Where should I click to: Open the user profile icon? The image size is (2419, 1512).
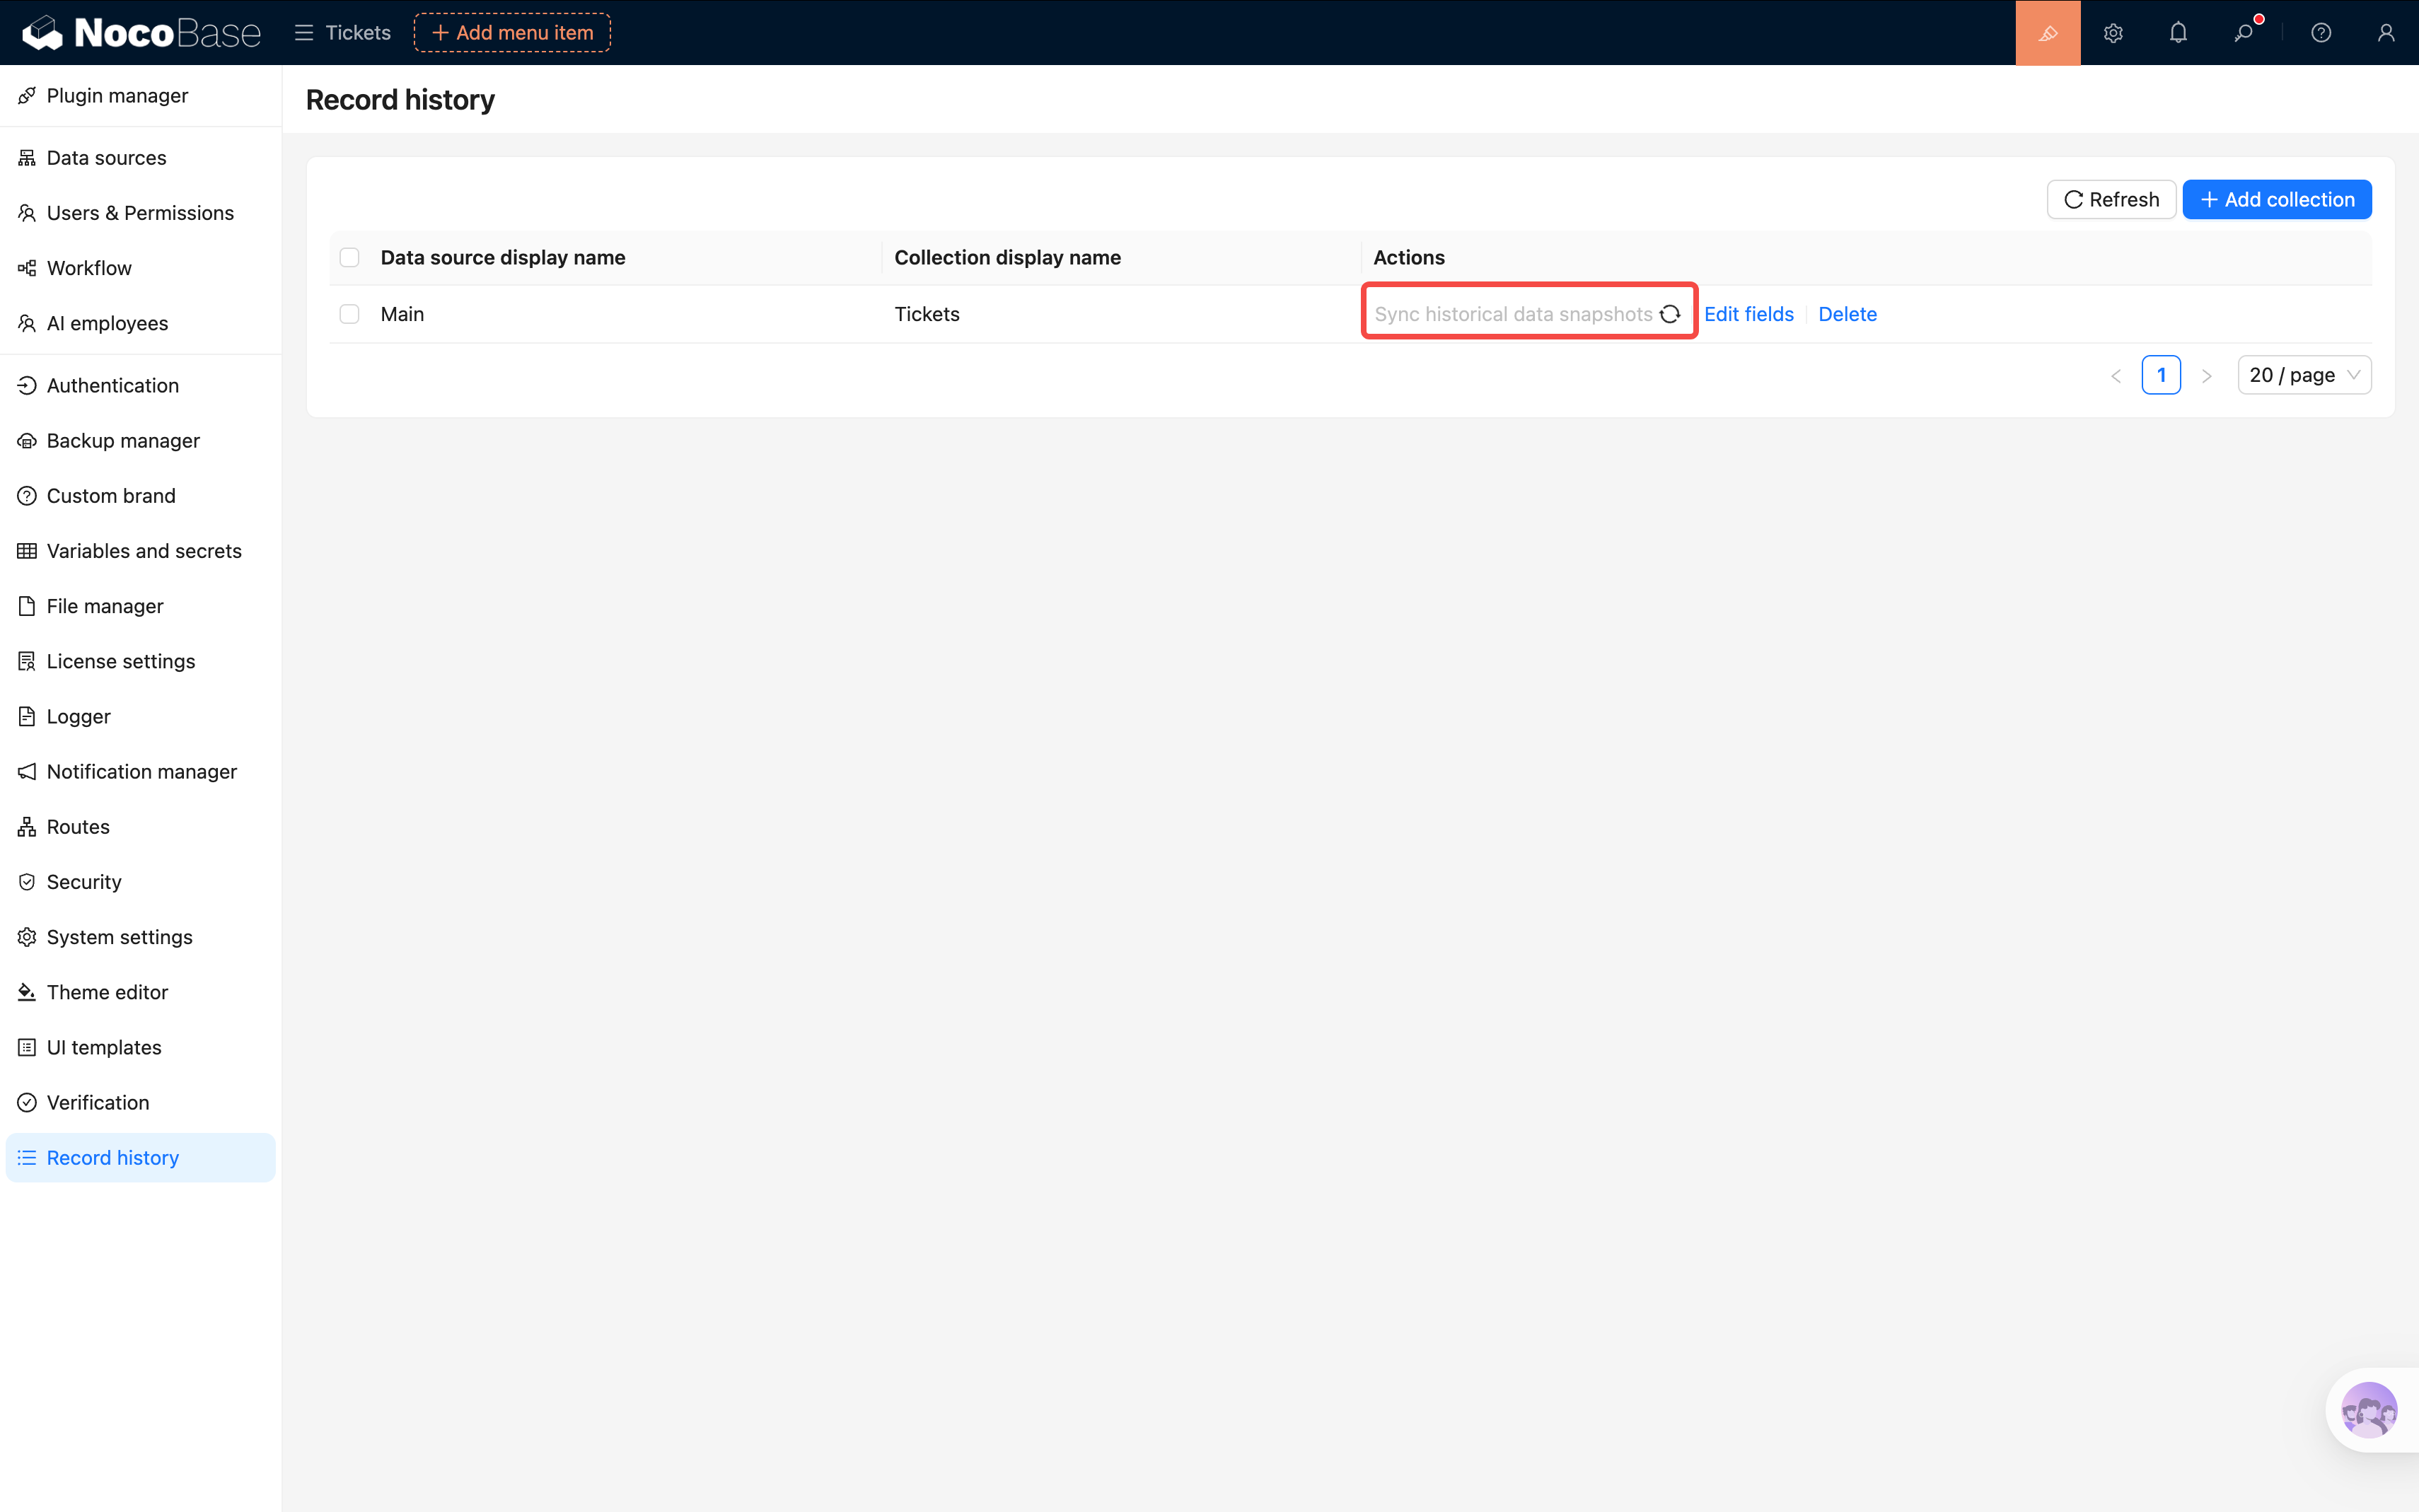2386,33
